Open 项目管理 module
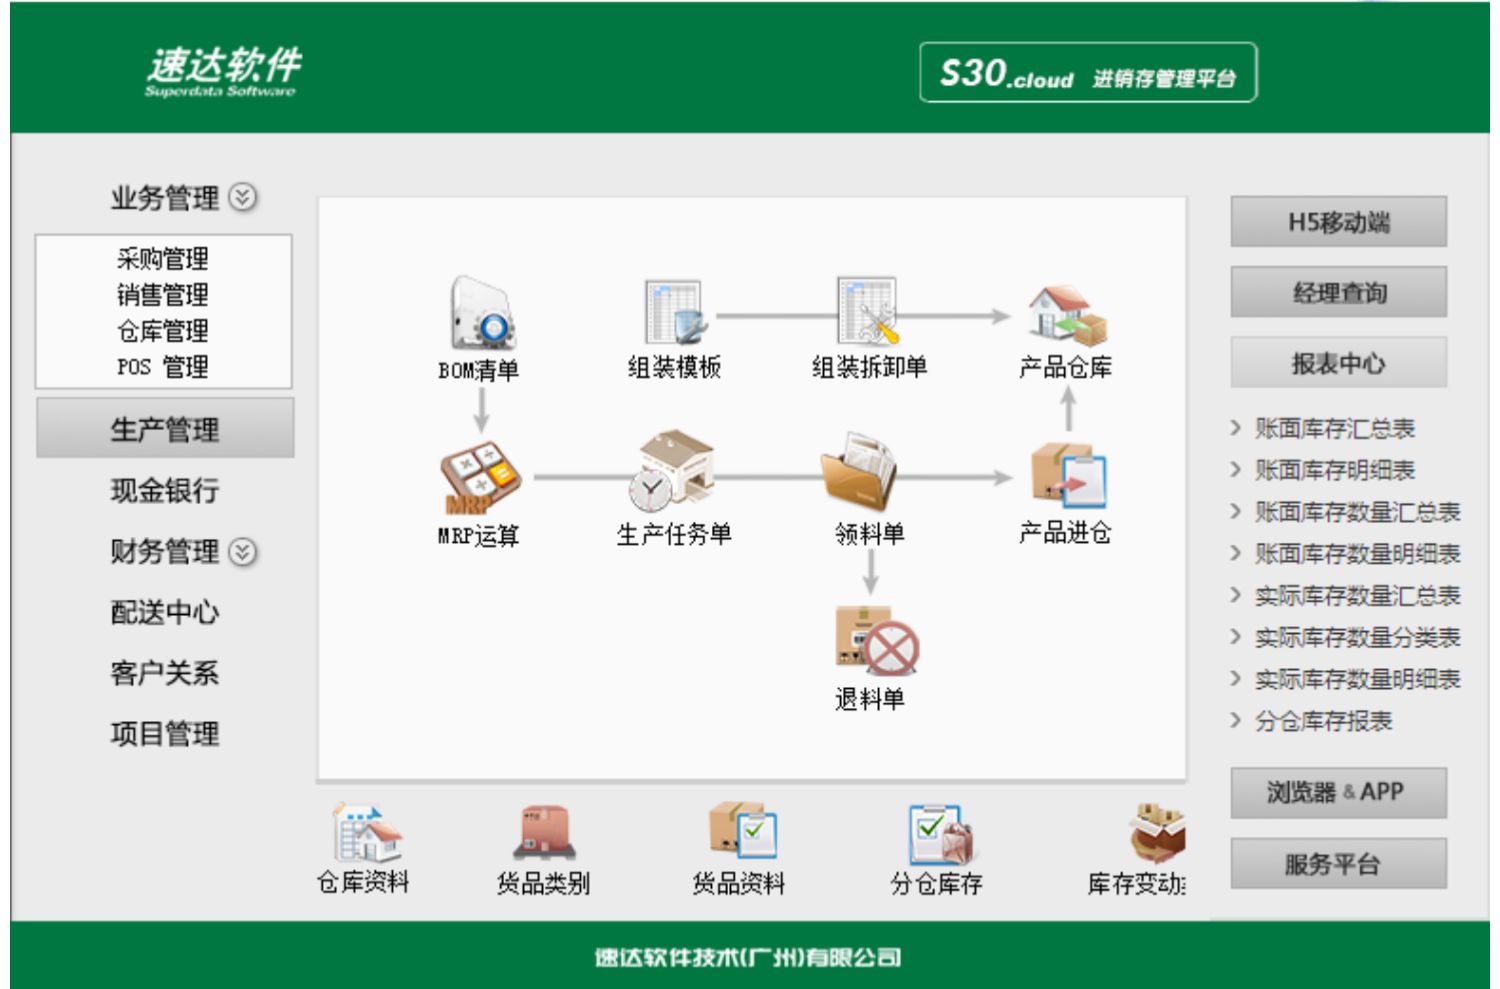Screen dimensions: 1500x989 165,734
